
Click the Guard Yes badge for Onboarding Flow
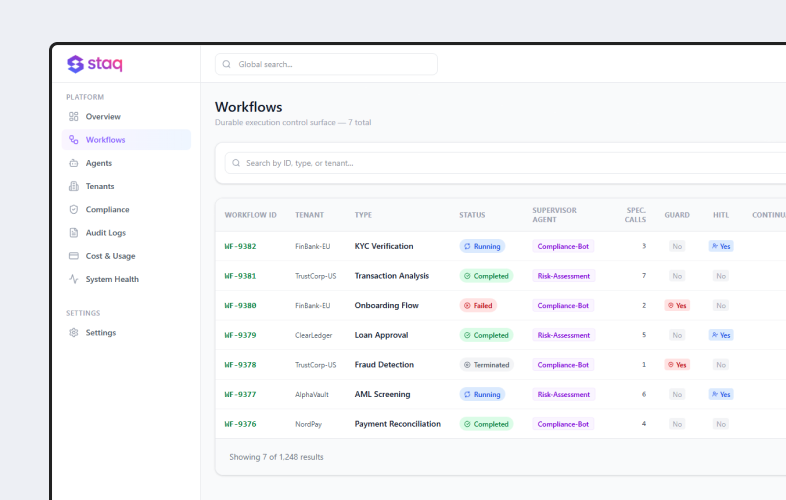(x=677, y=305)
